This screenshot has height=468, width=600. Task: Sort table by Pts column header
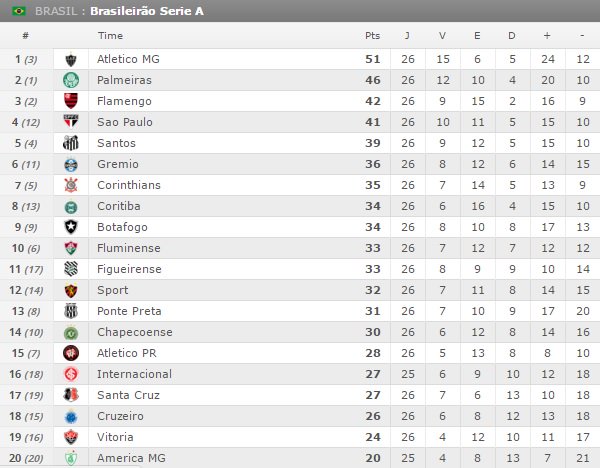pos(372,36)
